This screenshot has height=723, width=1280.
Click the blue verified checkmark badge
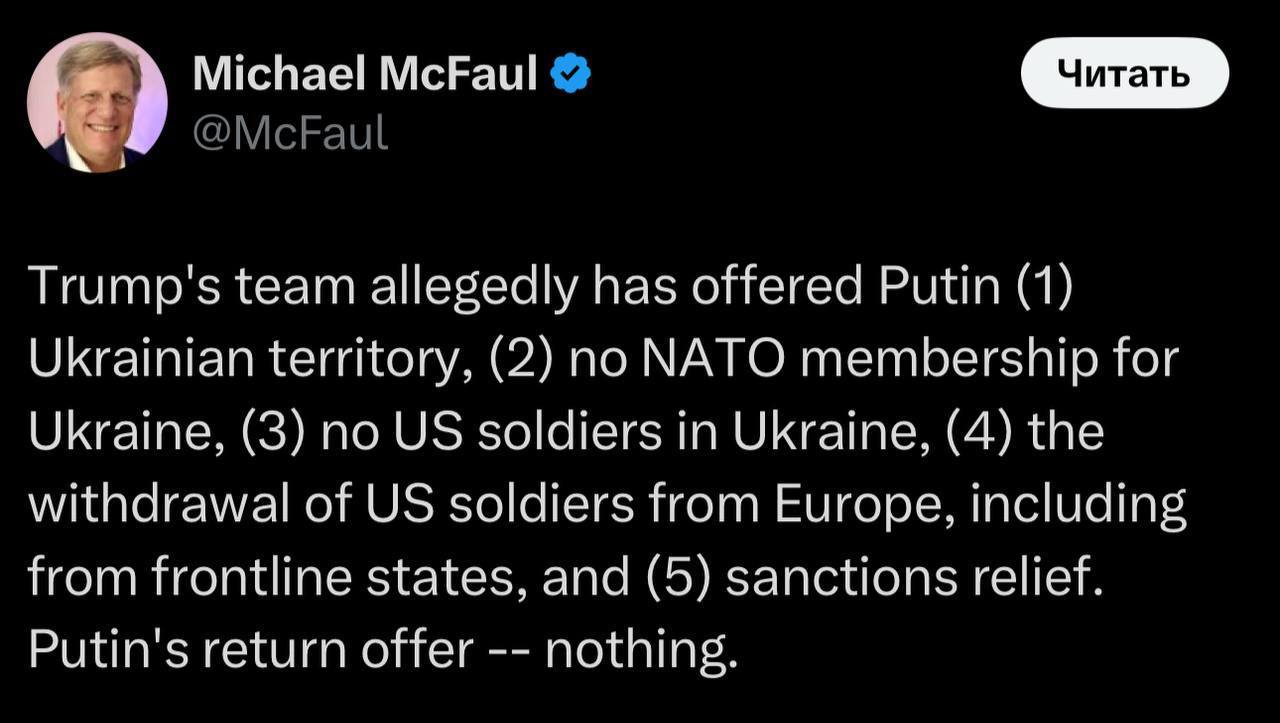pos(571,74)
